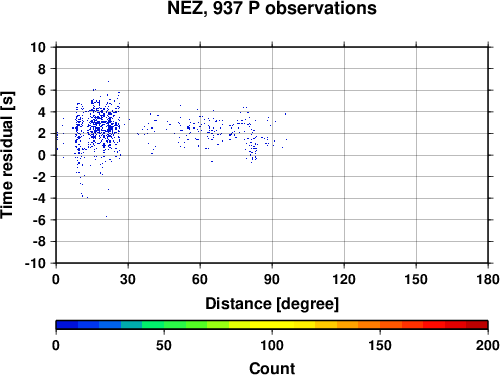This screenshot has height=375, width=500.
Task: Select the 'Distance [degree]' x-axis label
Action: click(272, 304)
